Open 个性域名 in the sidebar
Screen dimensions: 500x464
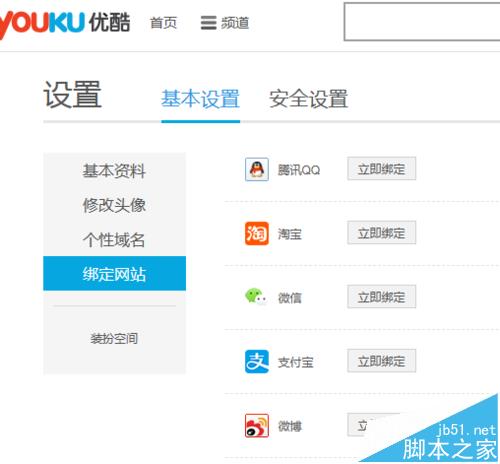[114, 239]
